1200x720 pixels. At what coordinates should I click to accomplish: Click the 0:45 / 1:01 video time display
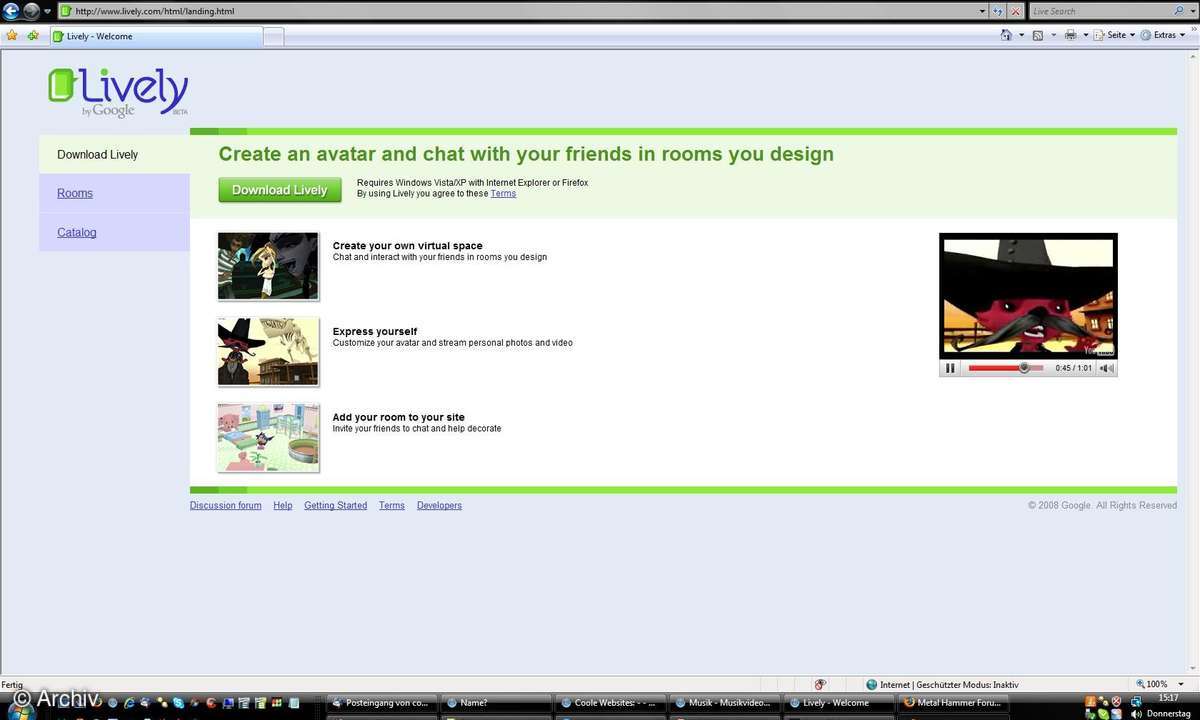tap(1073, 368)
